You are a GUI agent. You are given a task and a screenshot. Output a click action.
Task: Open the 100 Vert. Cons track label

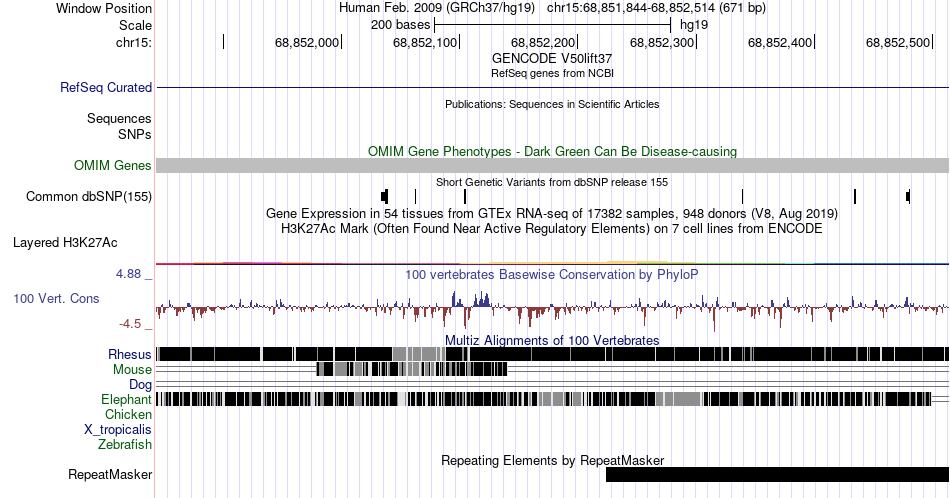(x=56, y=298)
